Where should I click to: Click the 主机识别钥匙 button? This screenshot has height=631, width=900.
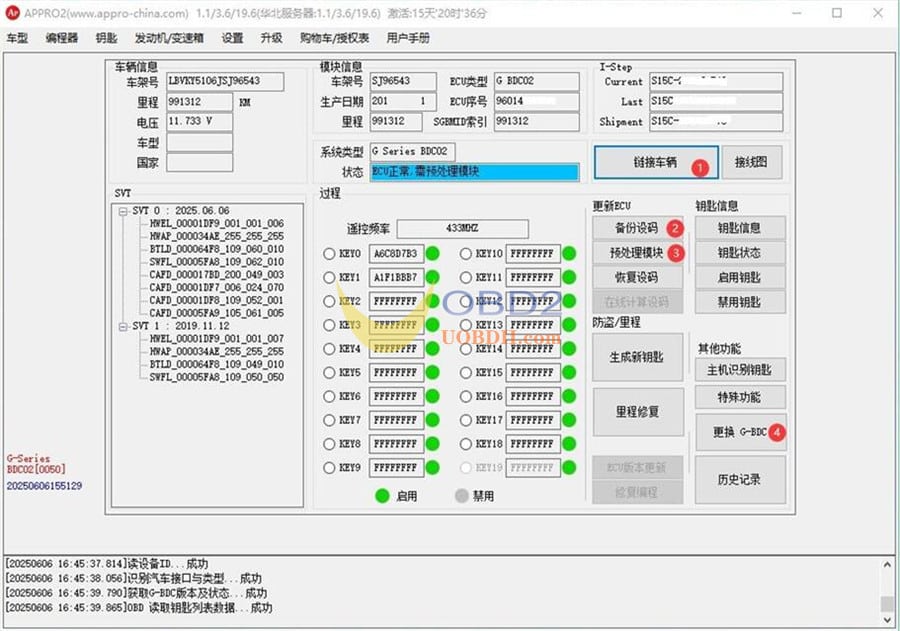click(740, 370)
